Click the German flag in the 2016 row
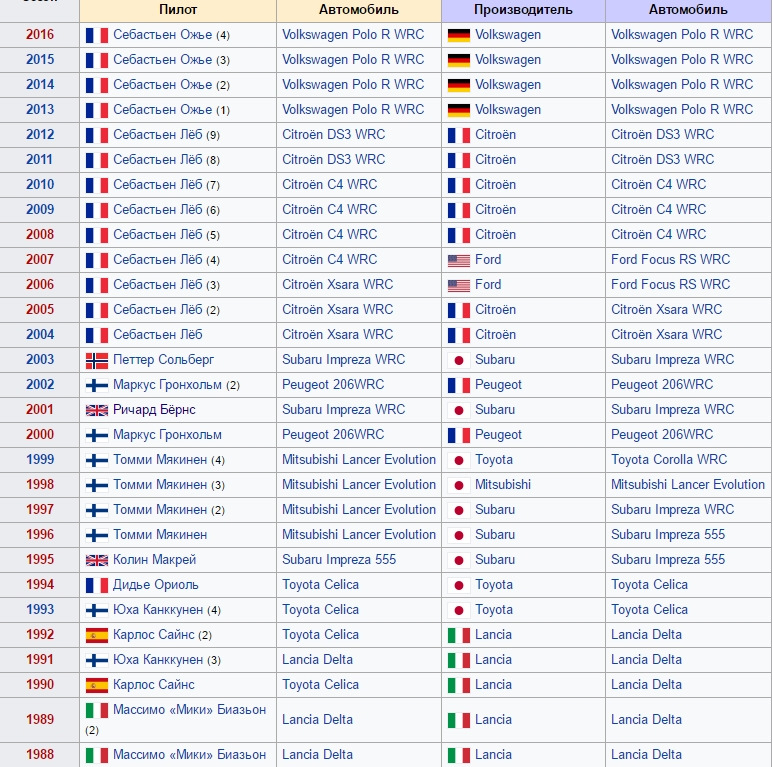The width and height of the screenshot is (773, 767). (x=459, y=35)
